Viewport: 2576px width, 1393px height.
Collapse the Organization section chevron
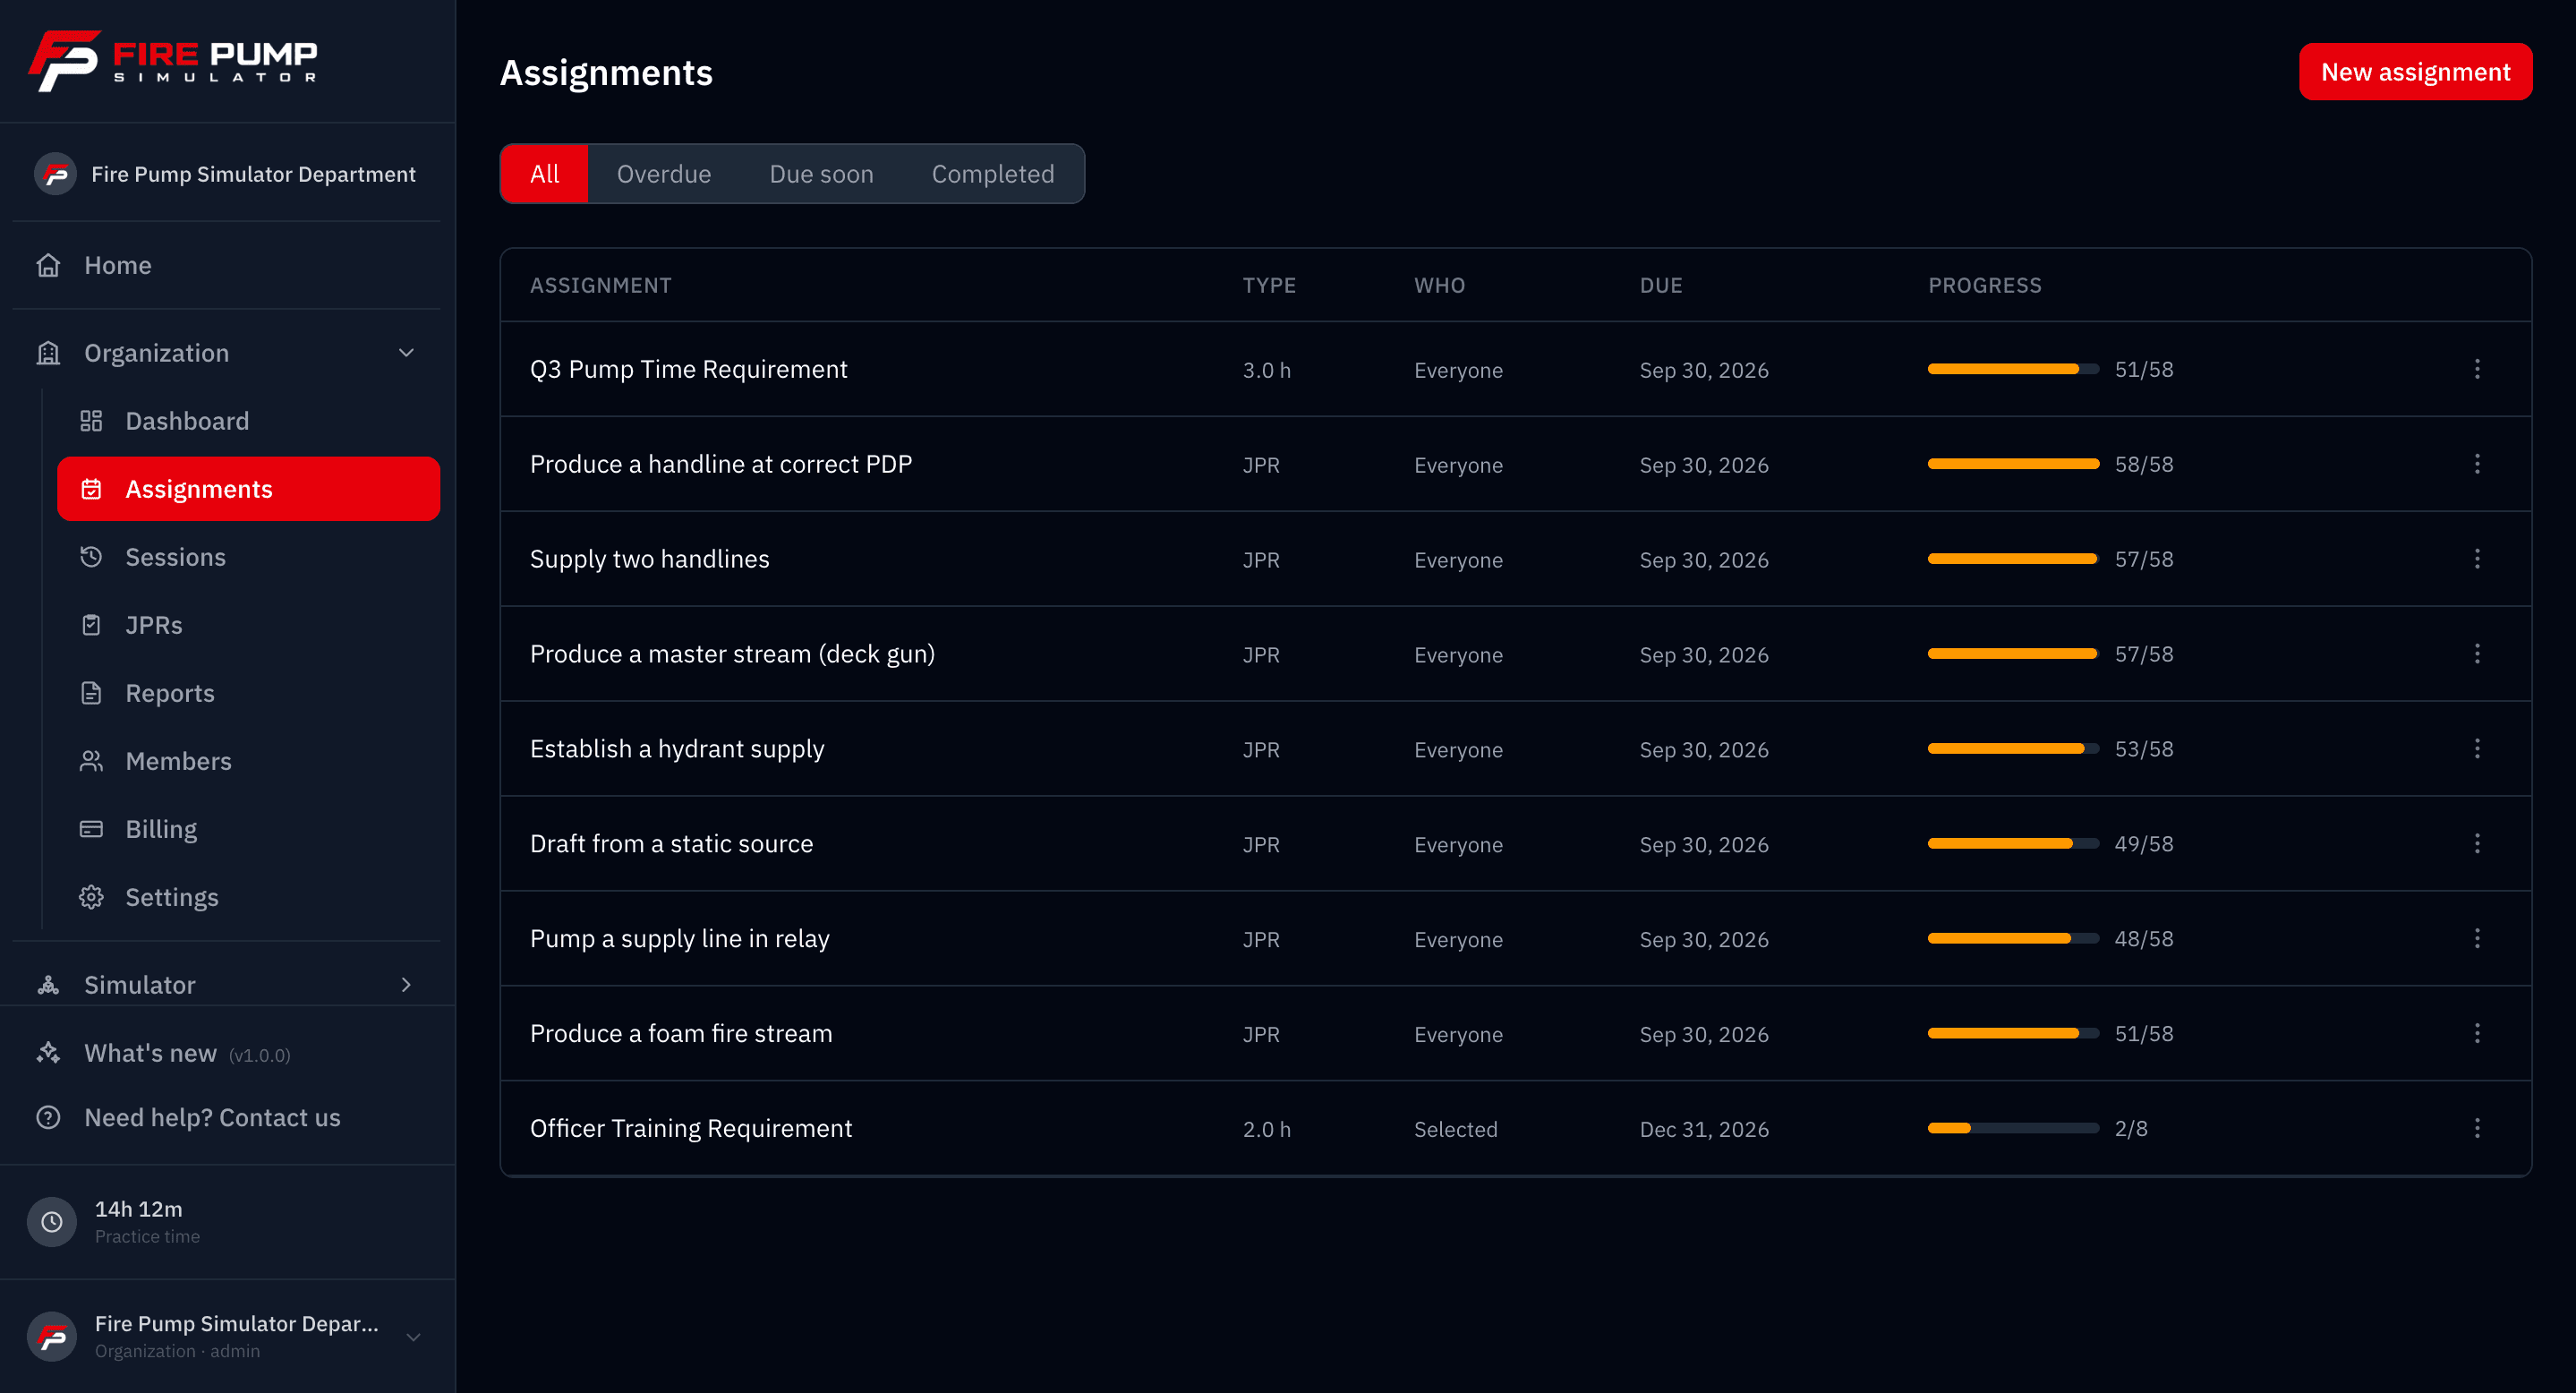(x=406, y=353)
